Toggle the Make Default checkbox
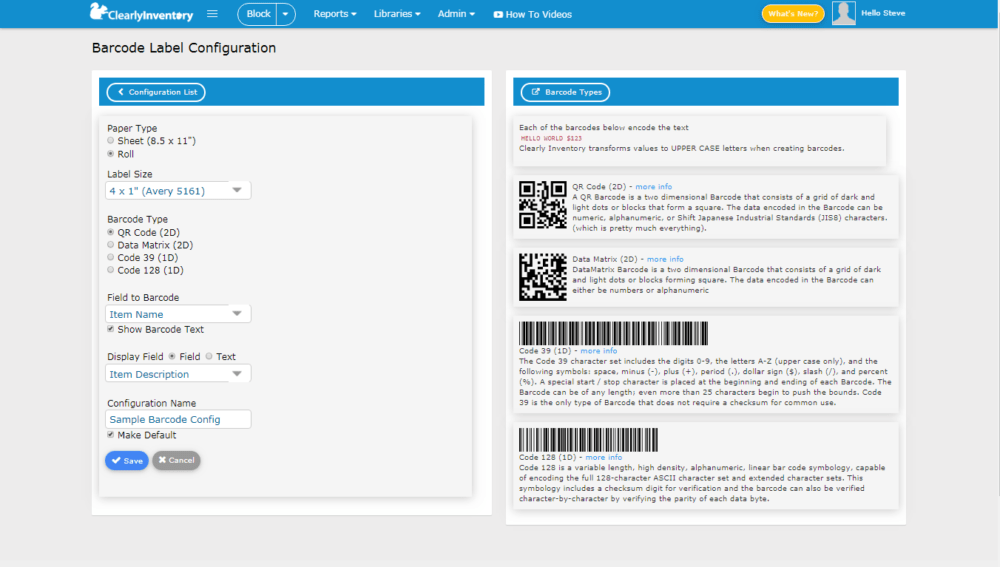The height and width of the screenshot is (567, 1000). [111, 435]
